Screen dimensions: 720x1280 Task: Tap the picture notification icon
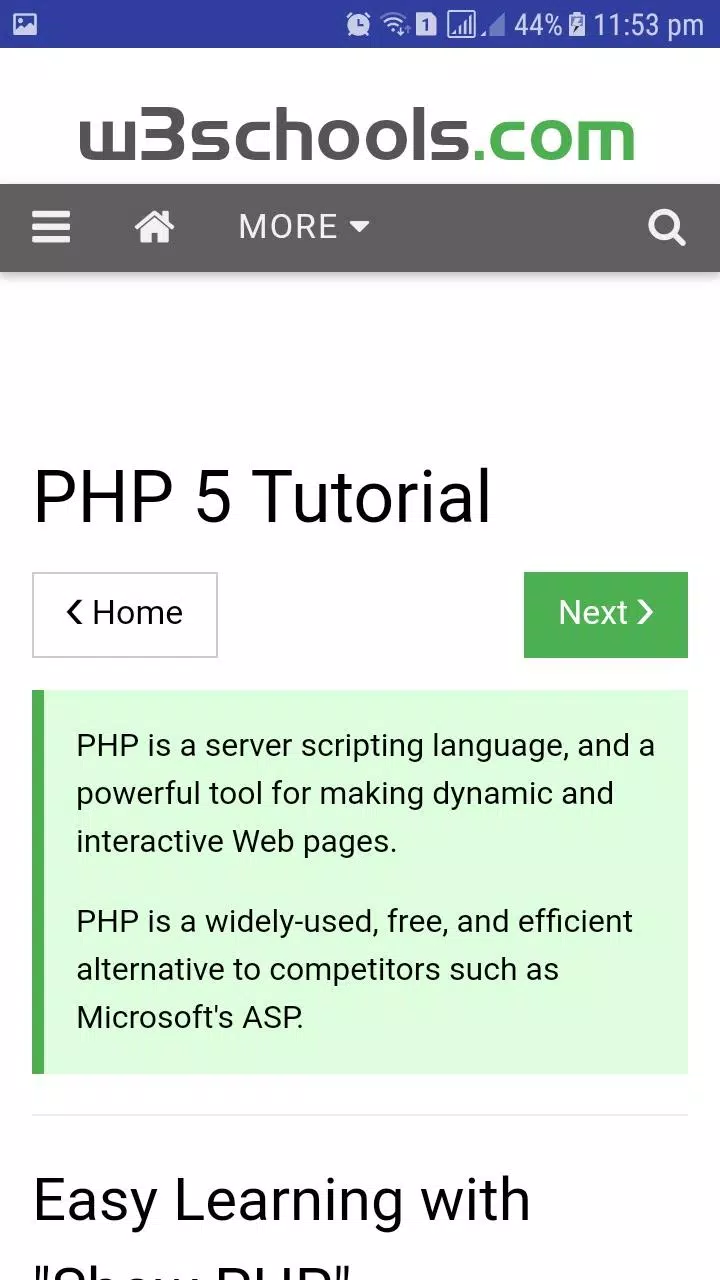pos(25,24)
